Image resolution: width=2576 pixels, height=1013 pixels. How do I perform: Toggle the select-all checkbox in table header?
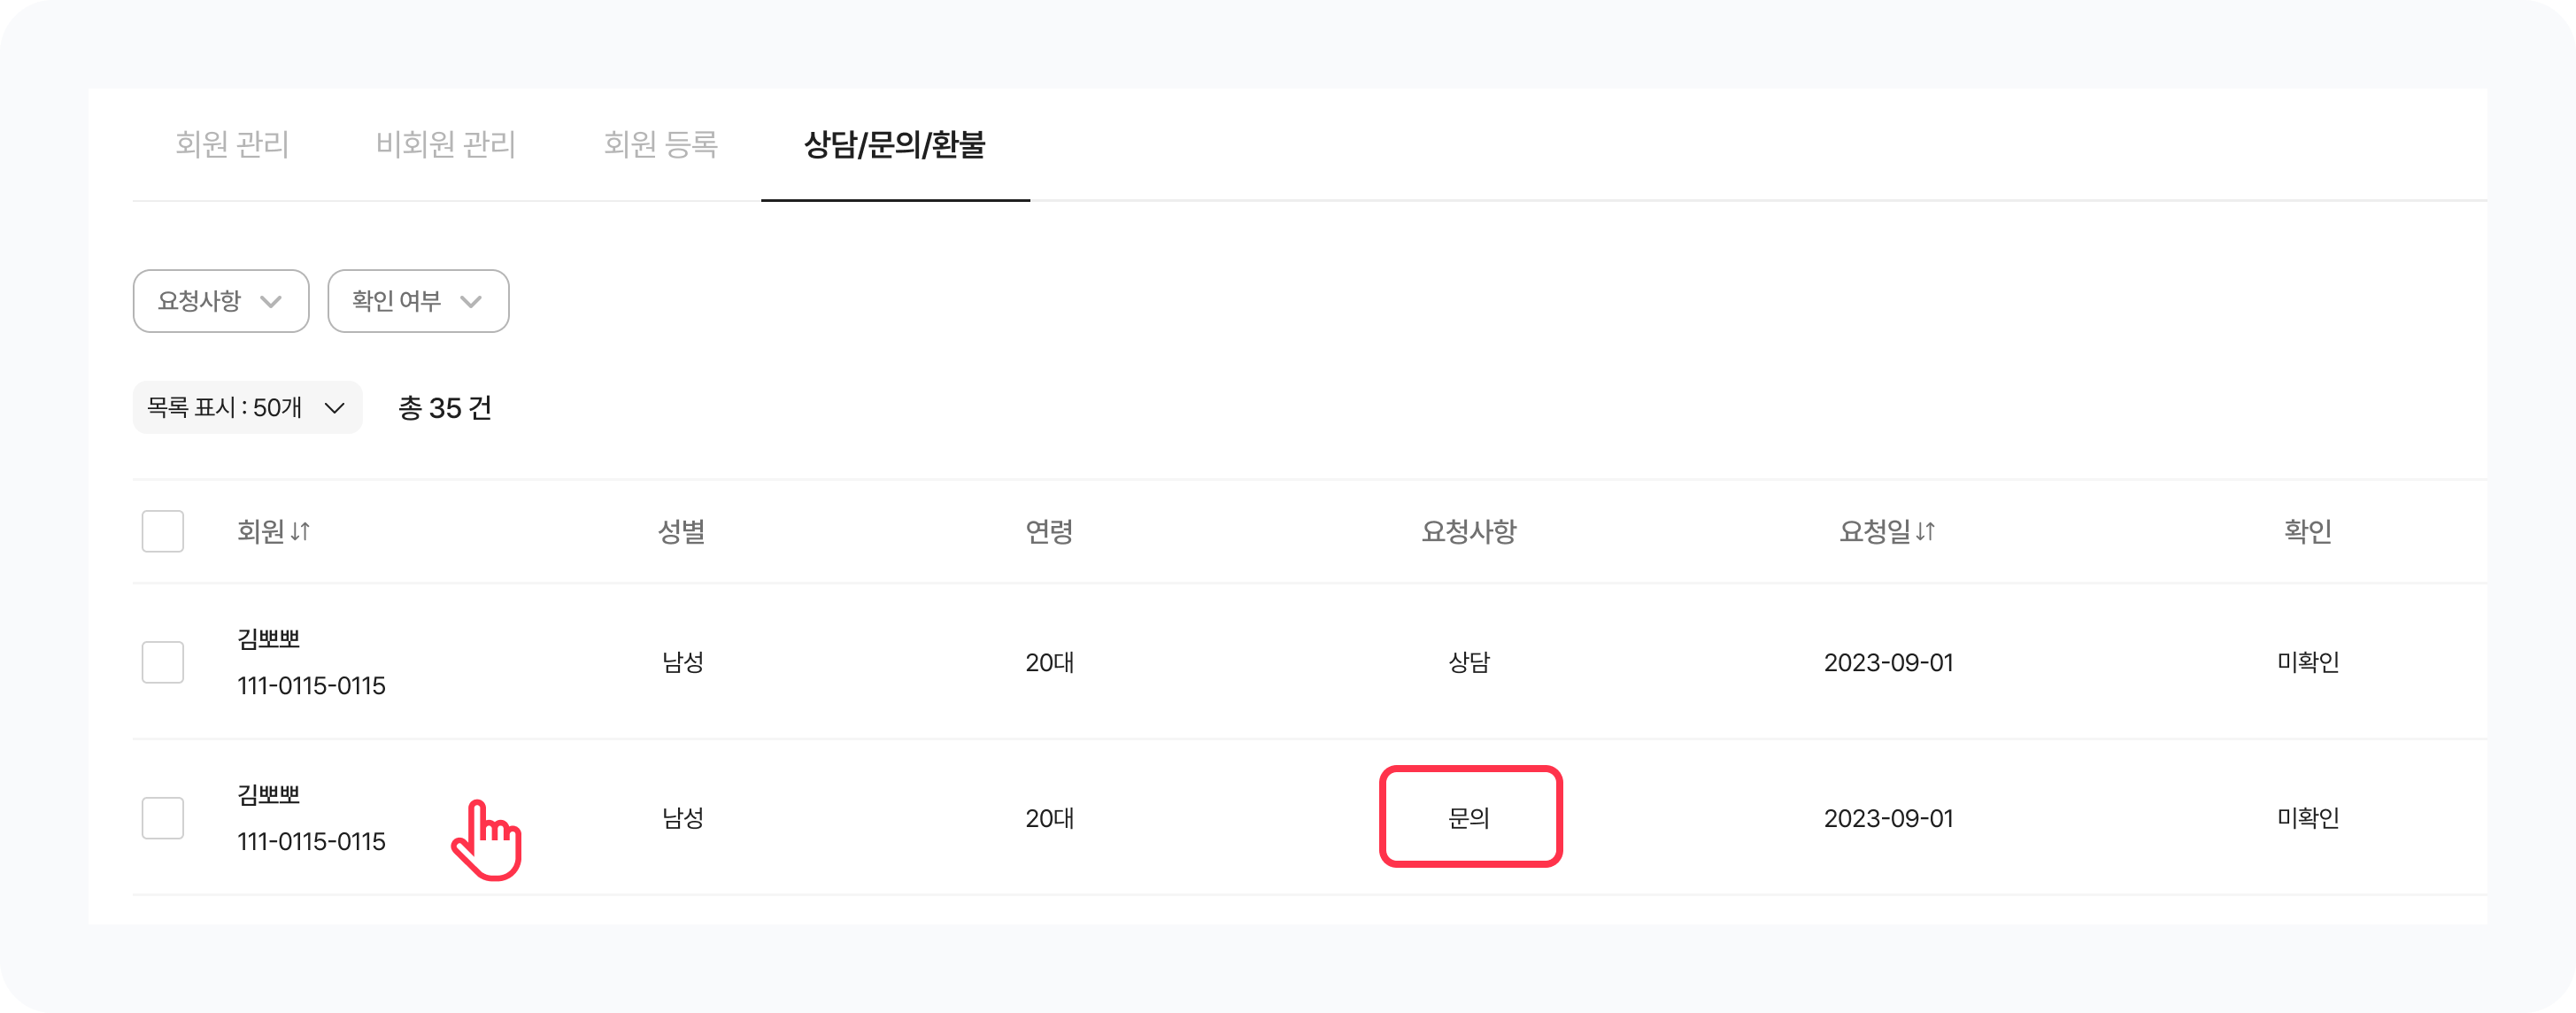point(163,531)
